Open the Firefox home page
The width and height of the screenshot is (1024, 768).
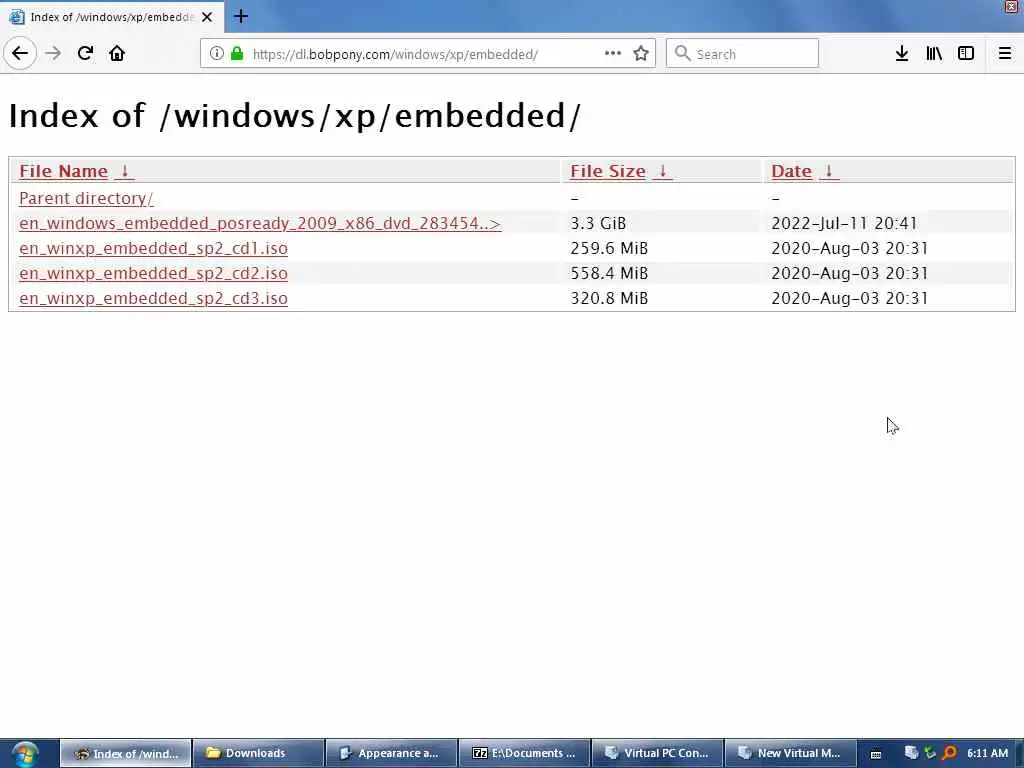coord(117,54)
